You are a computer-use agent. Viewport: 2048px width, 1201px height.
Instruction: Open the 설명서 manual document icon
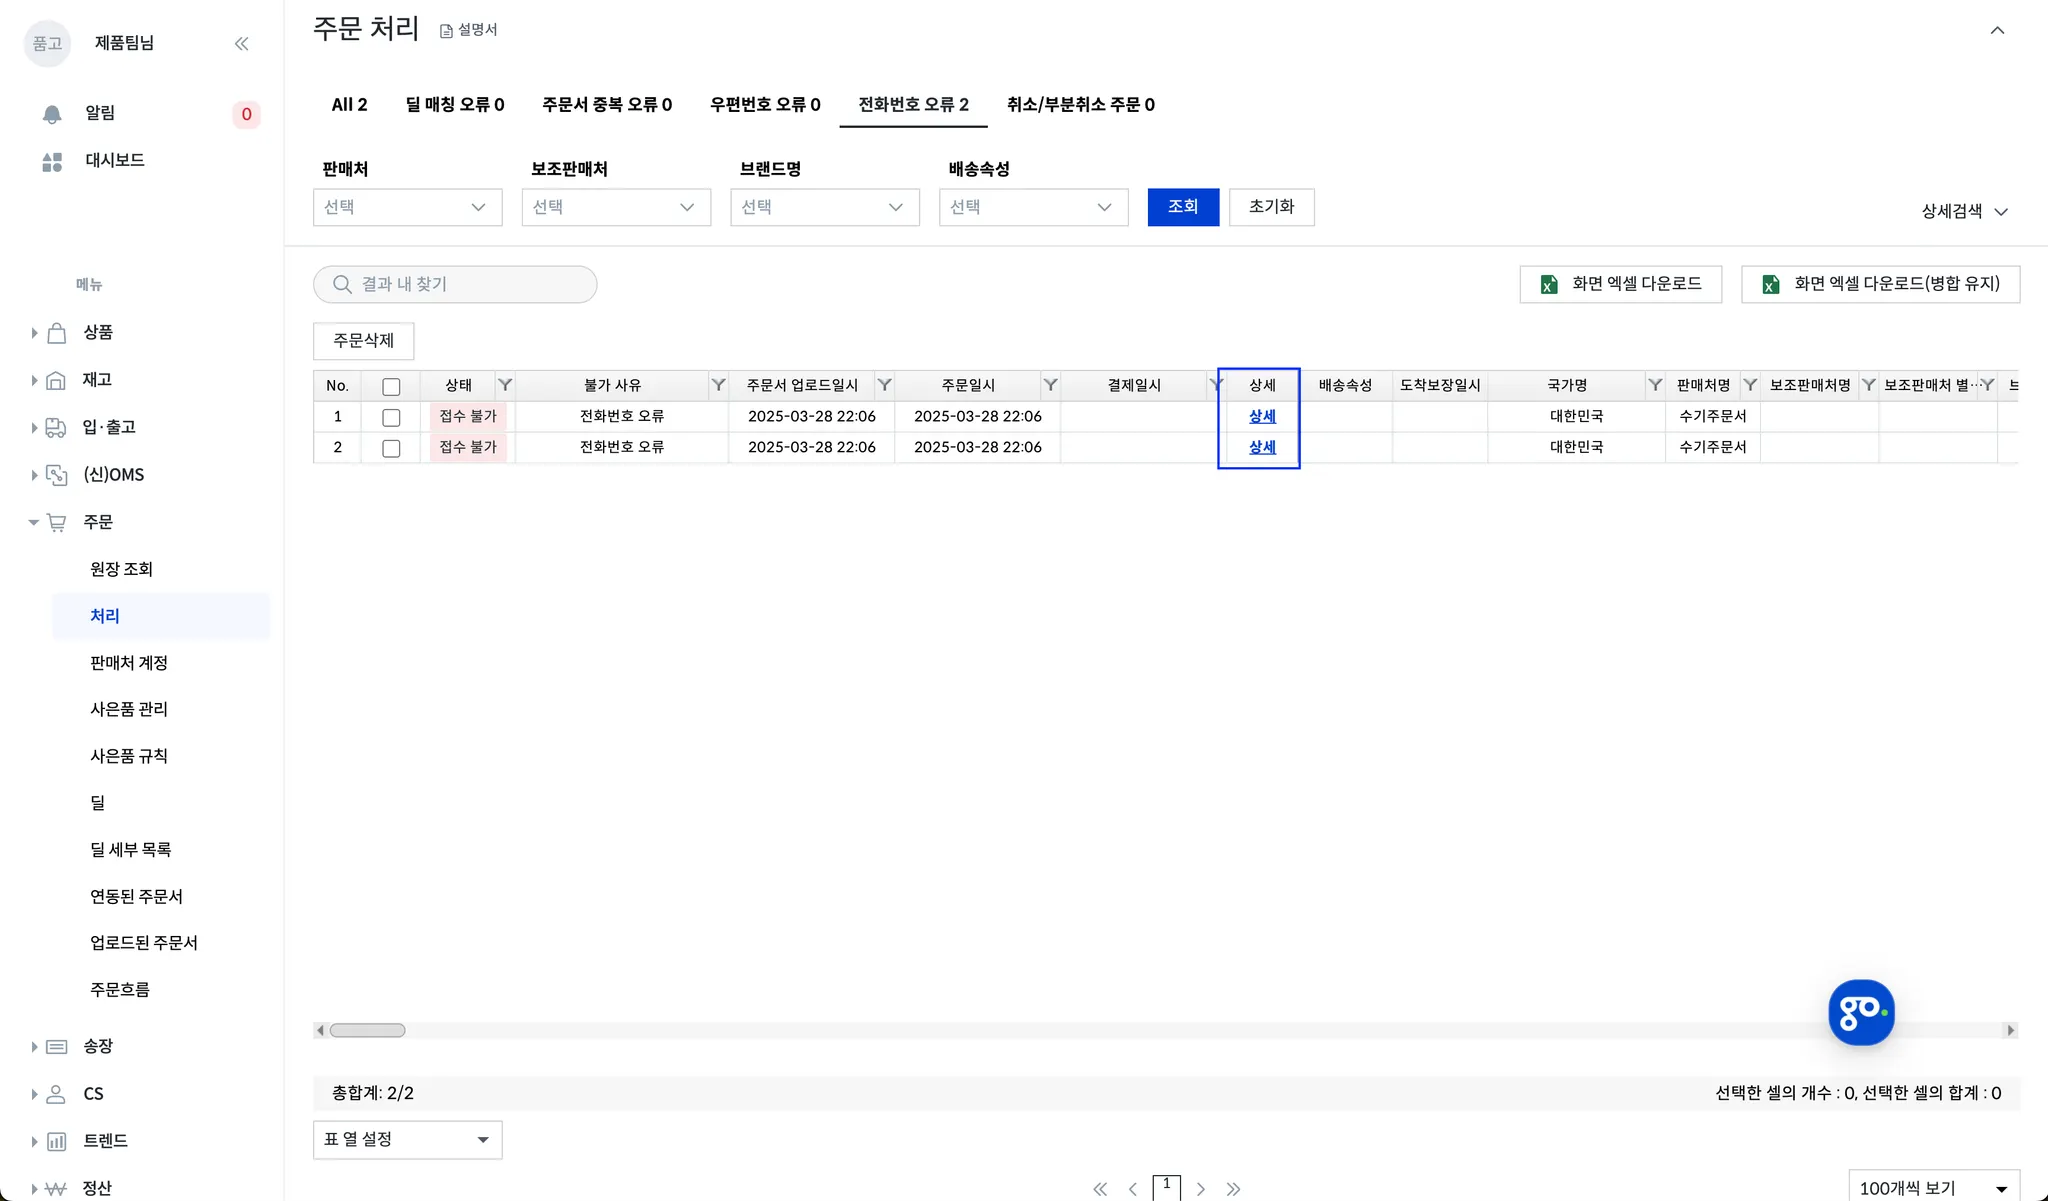click(447, 31)
